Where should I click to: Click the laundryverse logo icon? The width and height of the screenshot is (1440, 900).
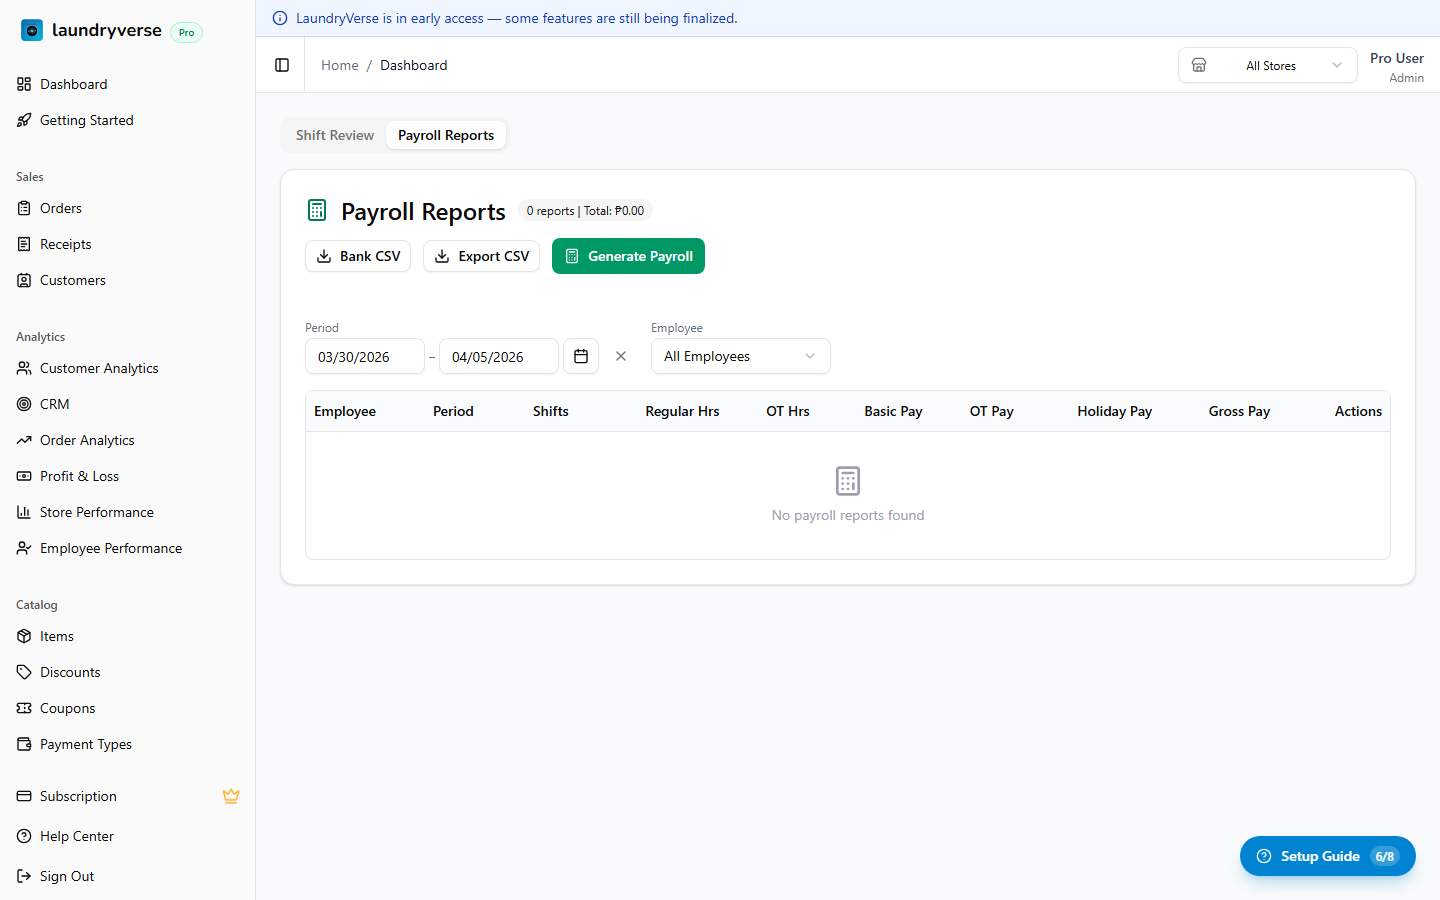tap(32, 30)
